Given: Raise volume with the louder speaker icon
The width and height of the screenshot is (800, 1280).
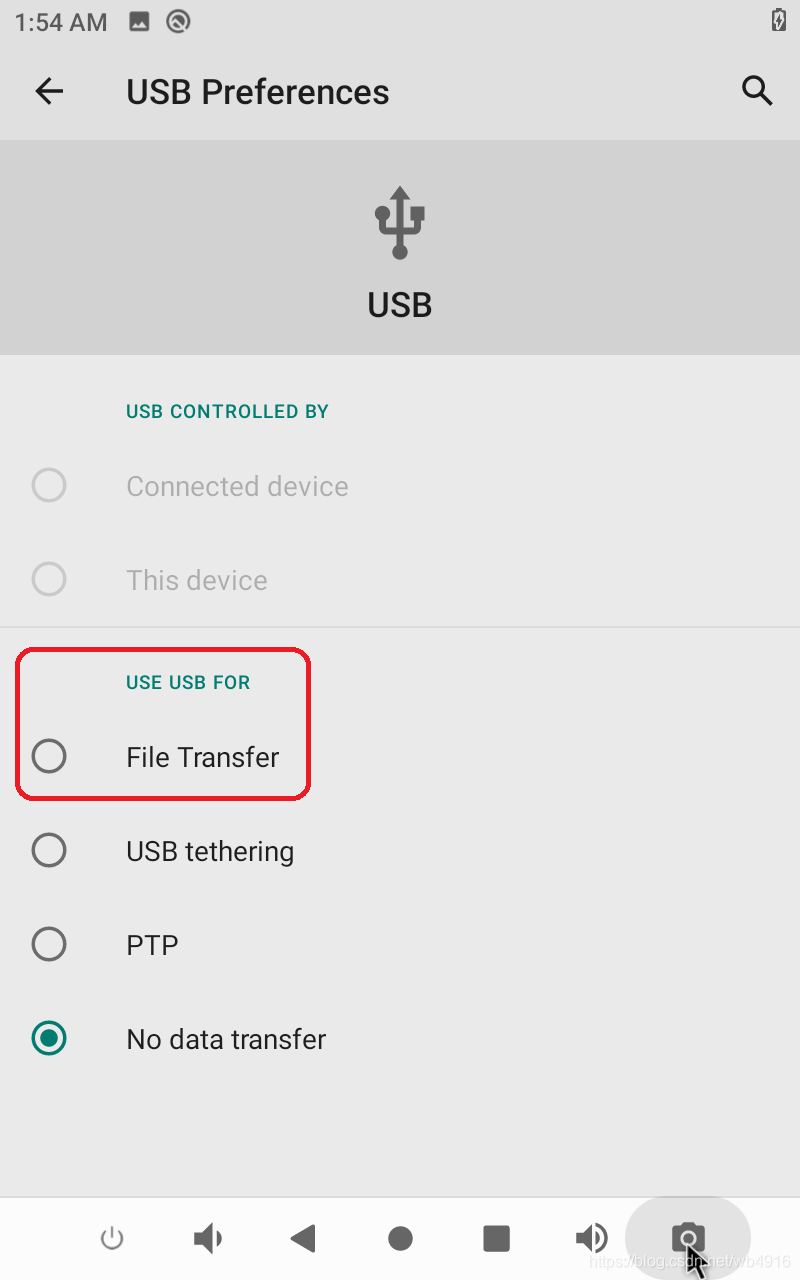Looking at the screenshot, I should point(592,1239).
